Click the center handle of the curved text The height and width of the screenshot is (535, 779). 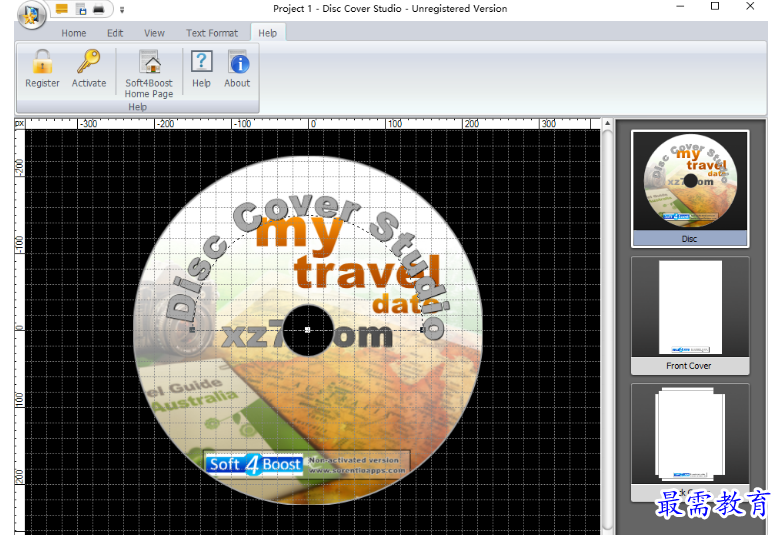pyautogui.click(x=308, y=330)
